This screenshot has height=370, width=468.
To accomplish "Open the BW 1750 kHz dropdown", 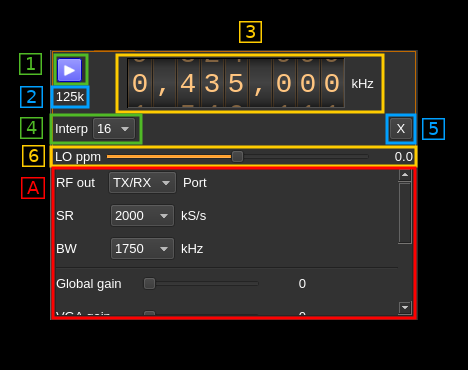I will (x=142, y=249).
